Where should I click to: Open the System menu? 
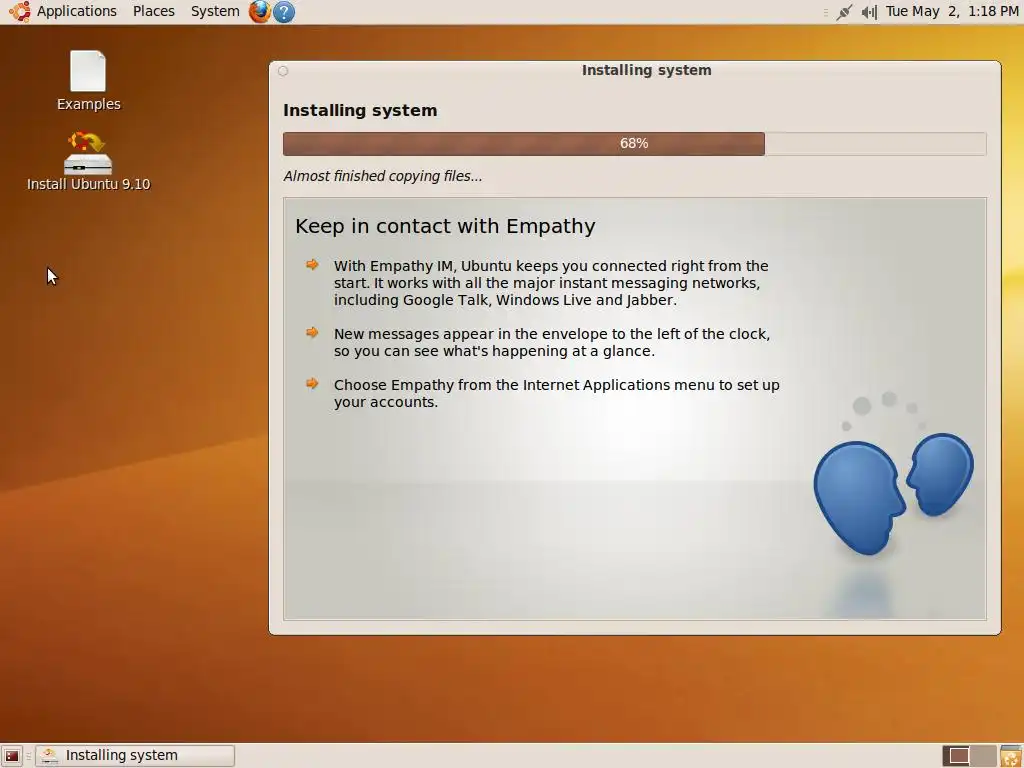215,11
